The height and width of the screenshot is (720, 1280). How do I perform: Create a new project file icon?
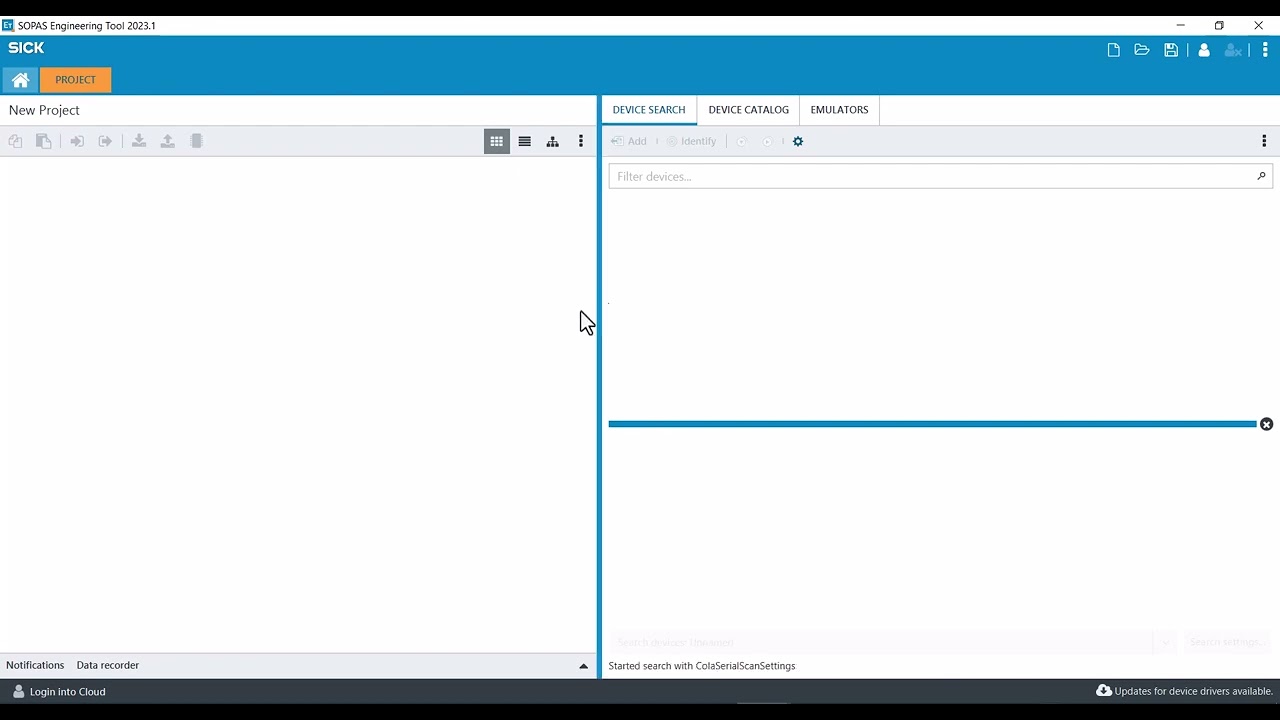1113,50
